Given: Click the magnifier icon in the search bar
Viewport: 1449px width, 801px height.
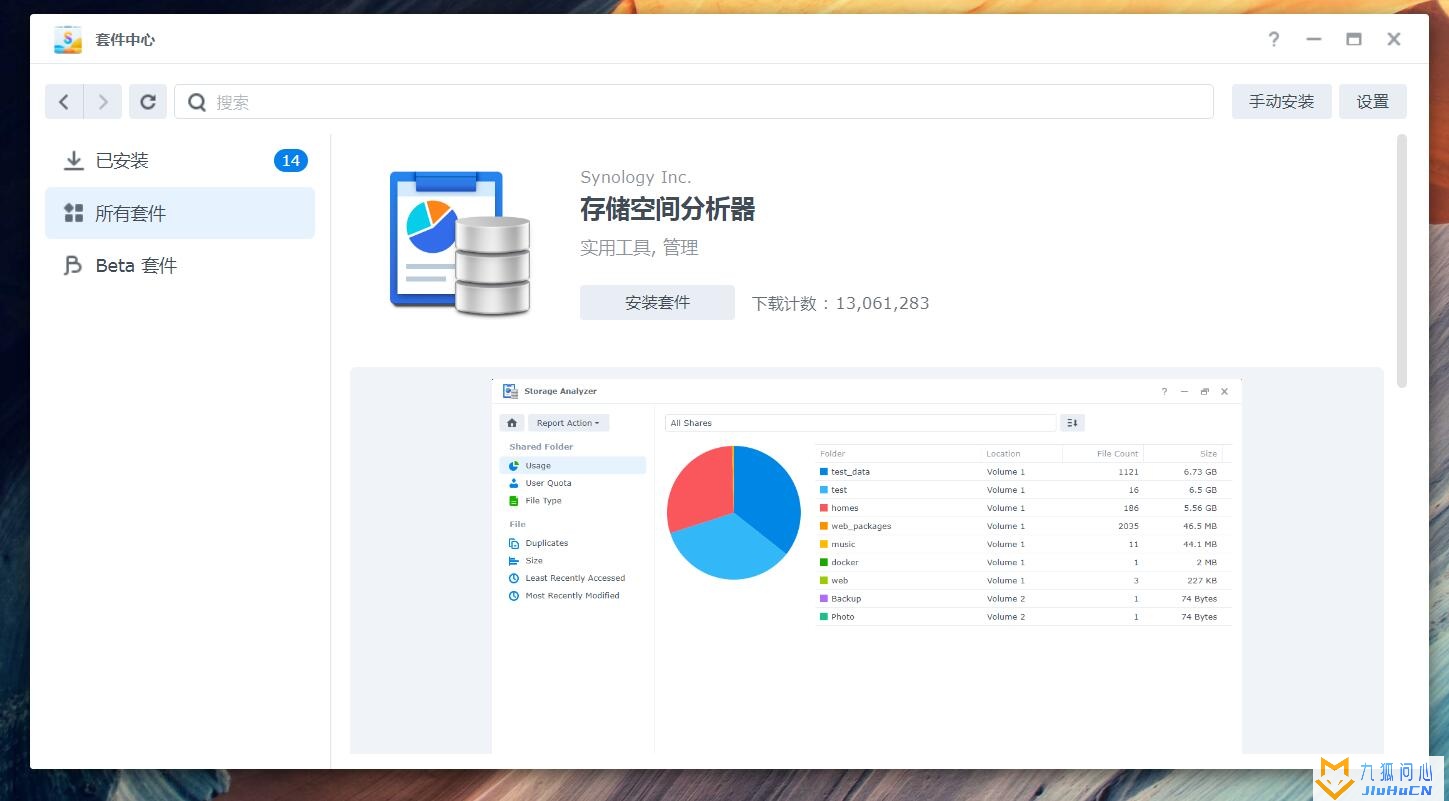Looking at the screenshot, I should [x=197, y=102].
